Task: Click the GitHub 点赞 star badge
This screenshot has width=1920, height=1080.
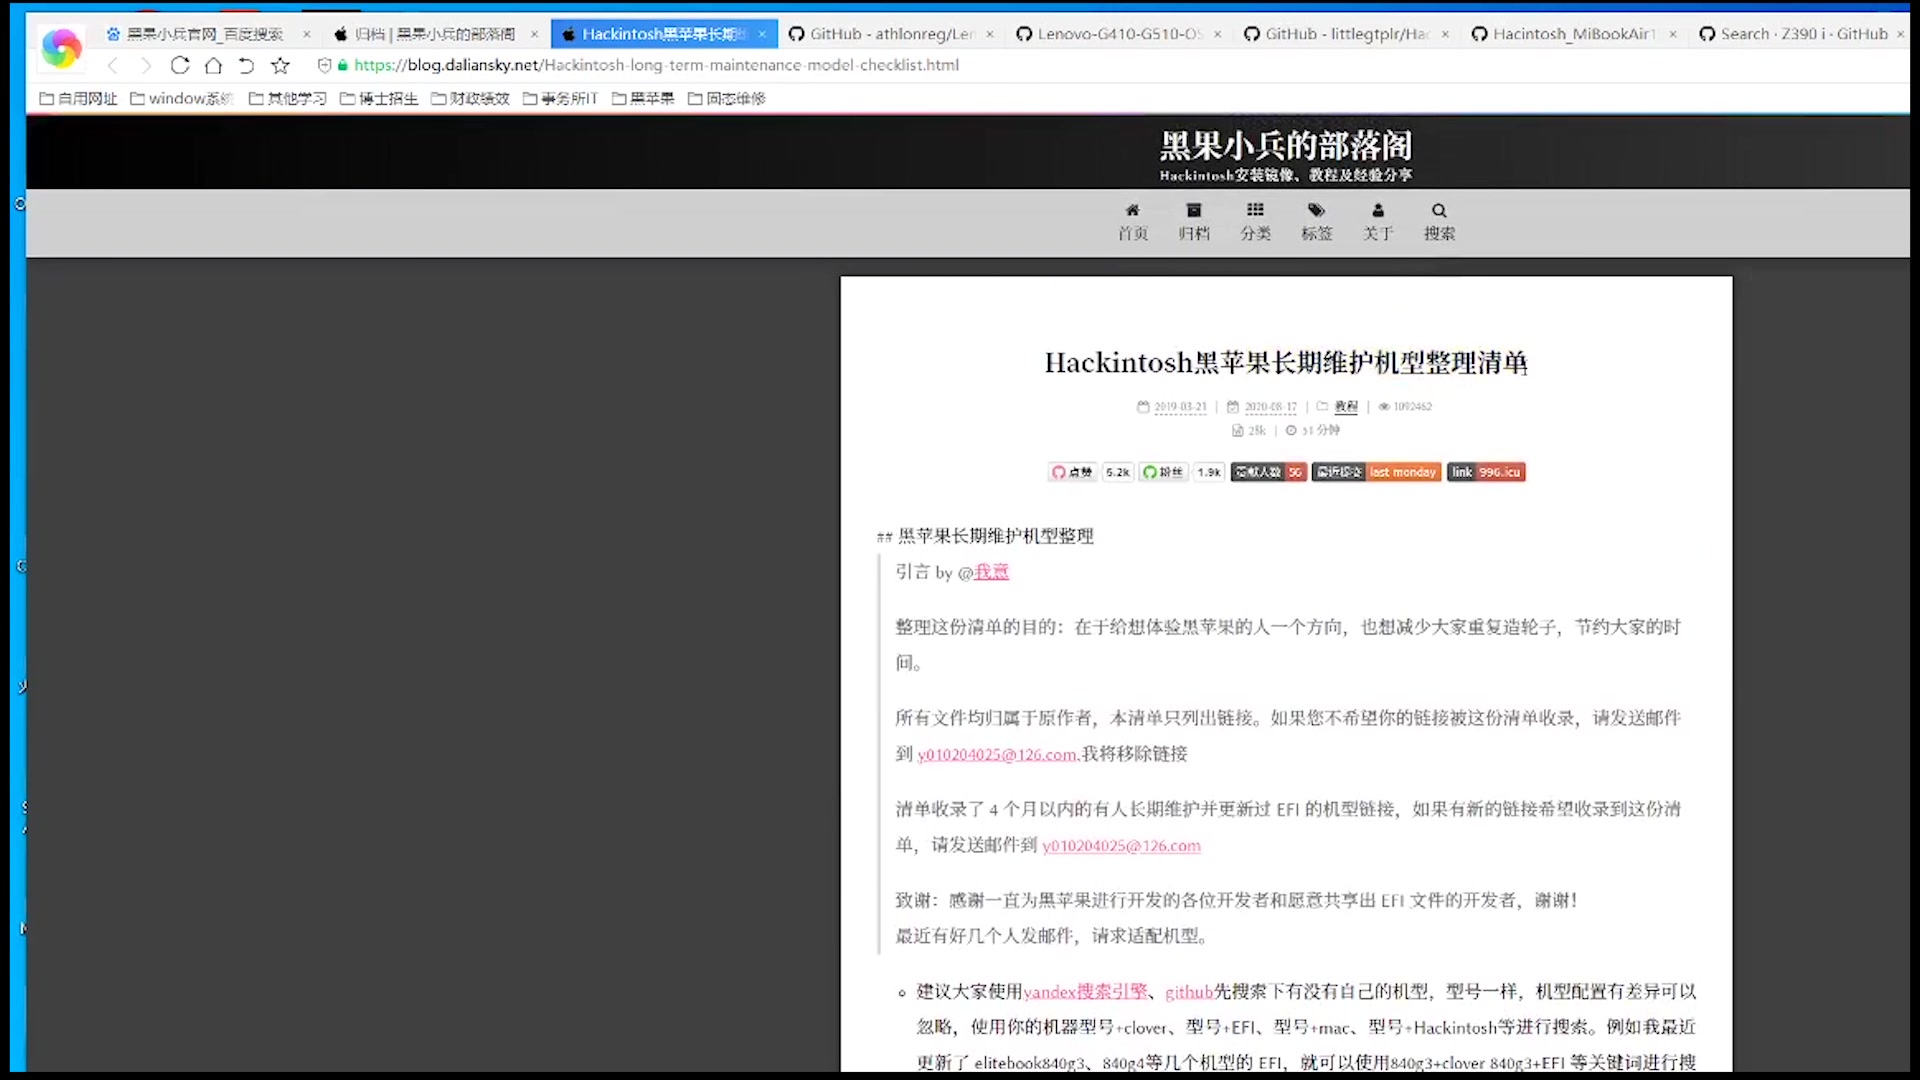Action: tap(1072, 471)
